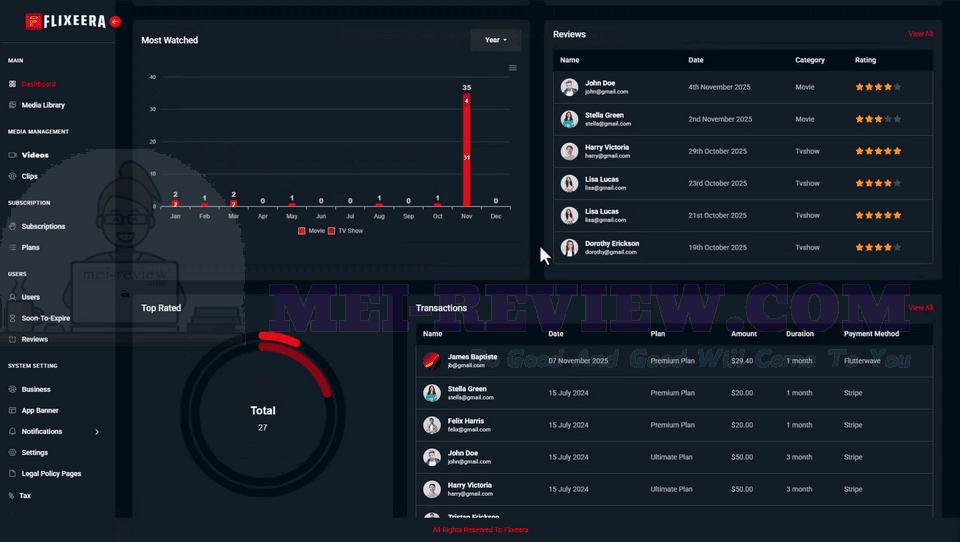Click the Plans list icon
Image resolution: width=960 pixels, height=542 pixels.
click(12, 247)
